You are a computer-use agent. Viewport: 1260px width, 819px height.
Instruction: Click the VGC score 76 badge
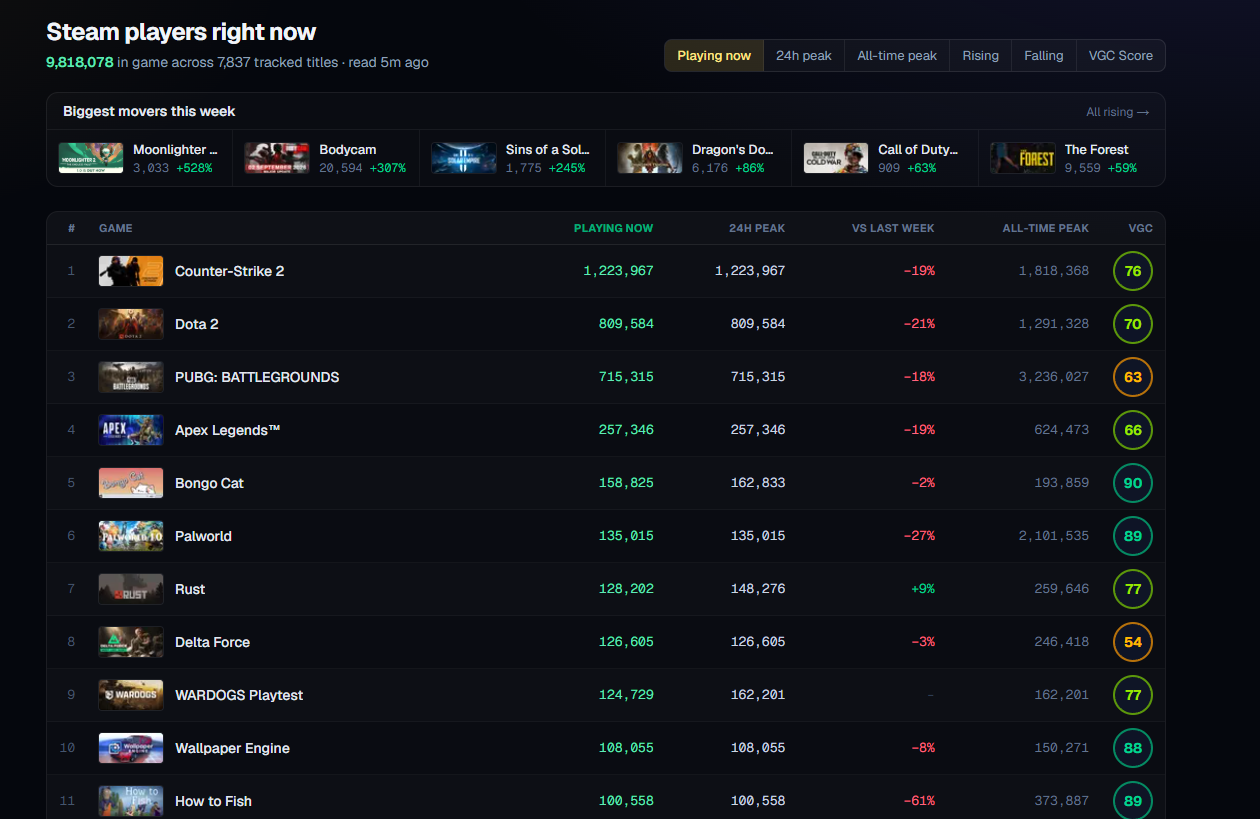coord(1133,271)
